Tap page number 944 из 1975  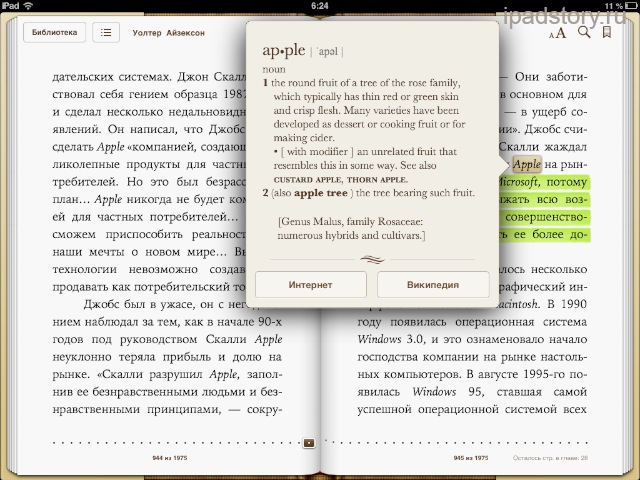click(170, 458)
